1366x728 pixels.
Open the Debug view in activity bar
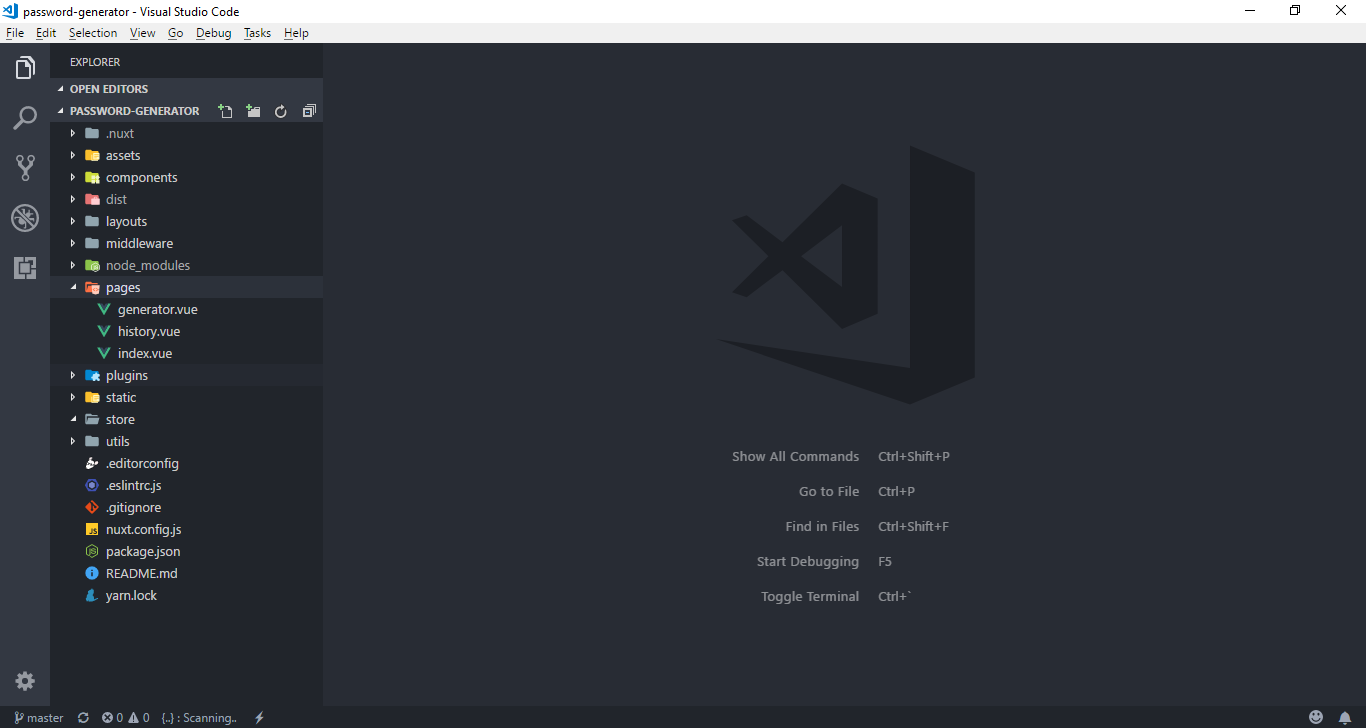click(x=25, y=218)
